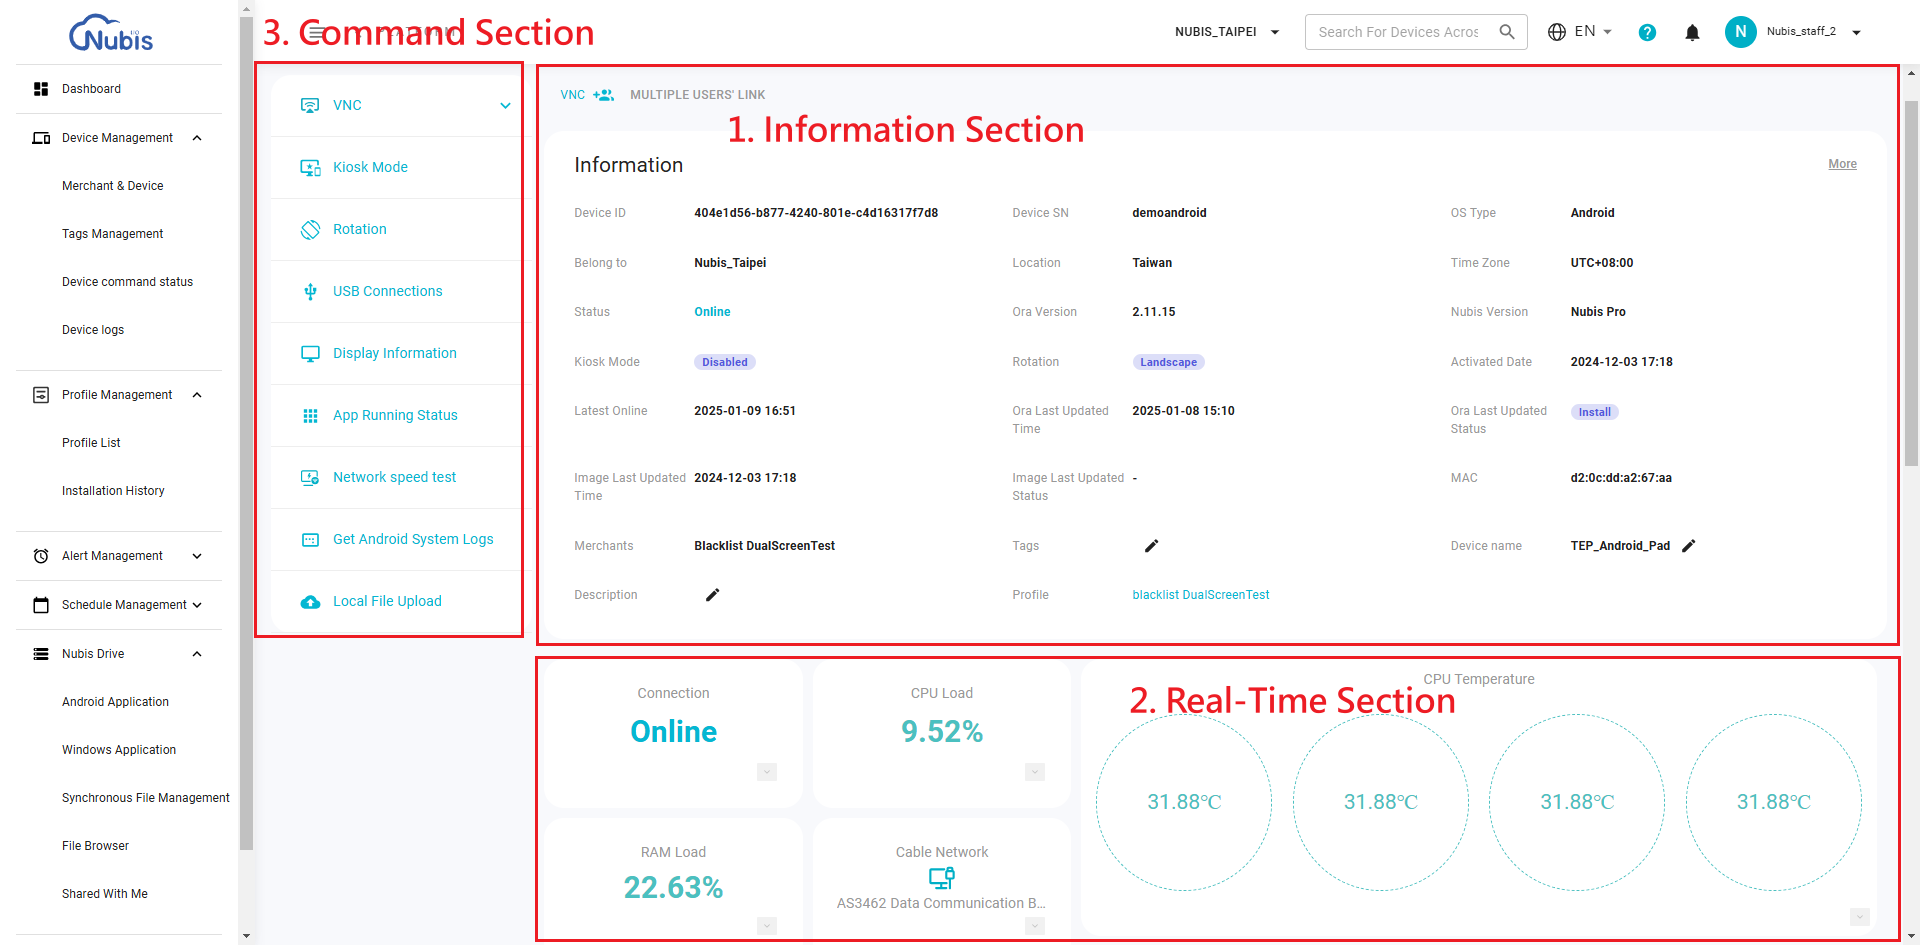Click the Schedule Management calendar icon
1920x945 pixels.
coord(41,605)
